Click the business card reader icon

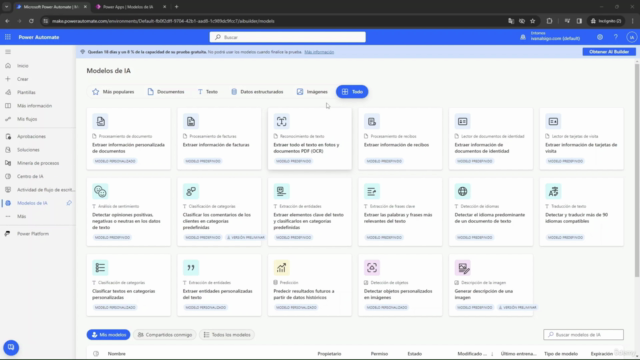coord(553,121)
